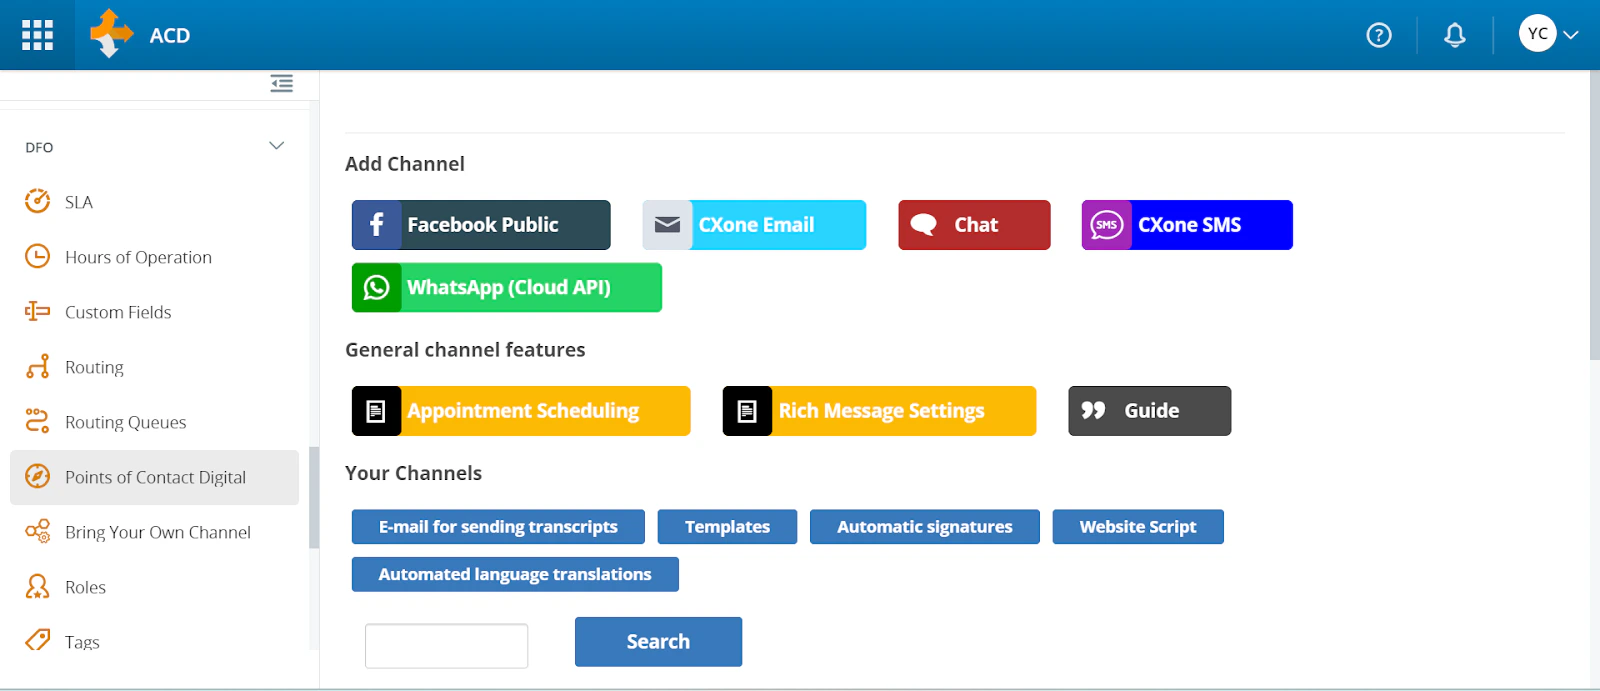Open the Website Script button
The height and width of the screenshot is (691, 1600).
click(x=1138, y=527)
